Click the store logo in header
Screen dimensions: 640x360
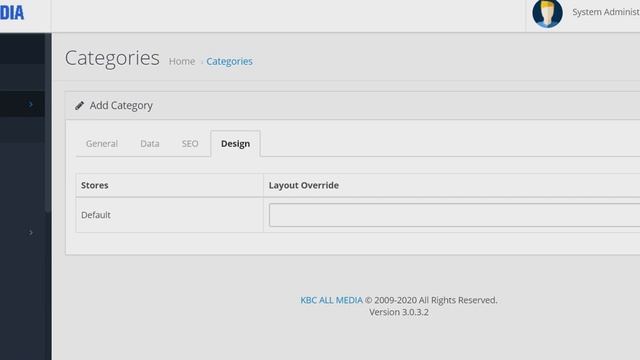(12, 13)
